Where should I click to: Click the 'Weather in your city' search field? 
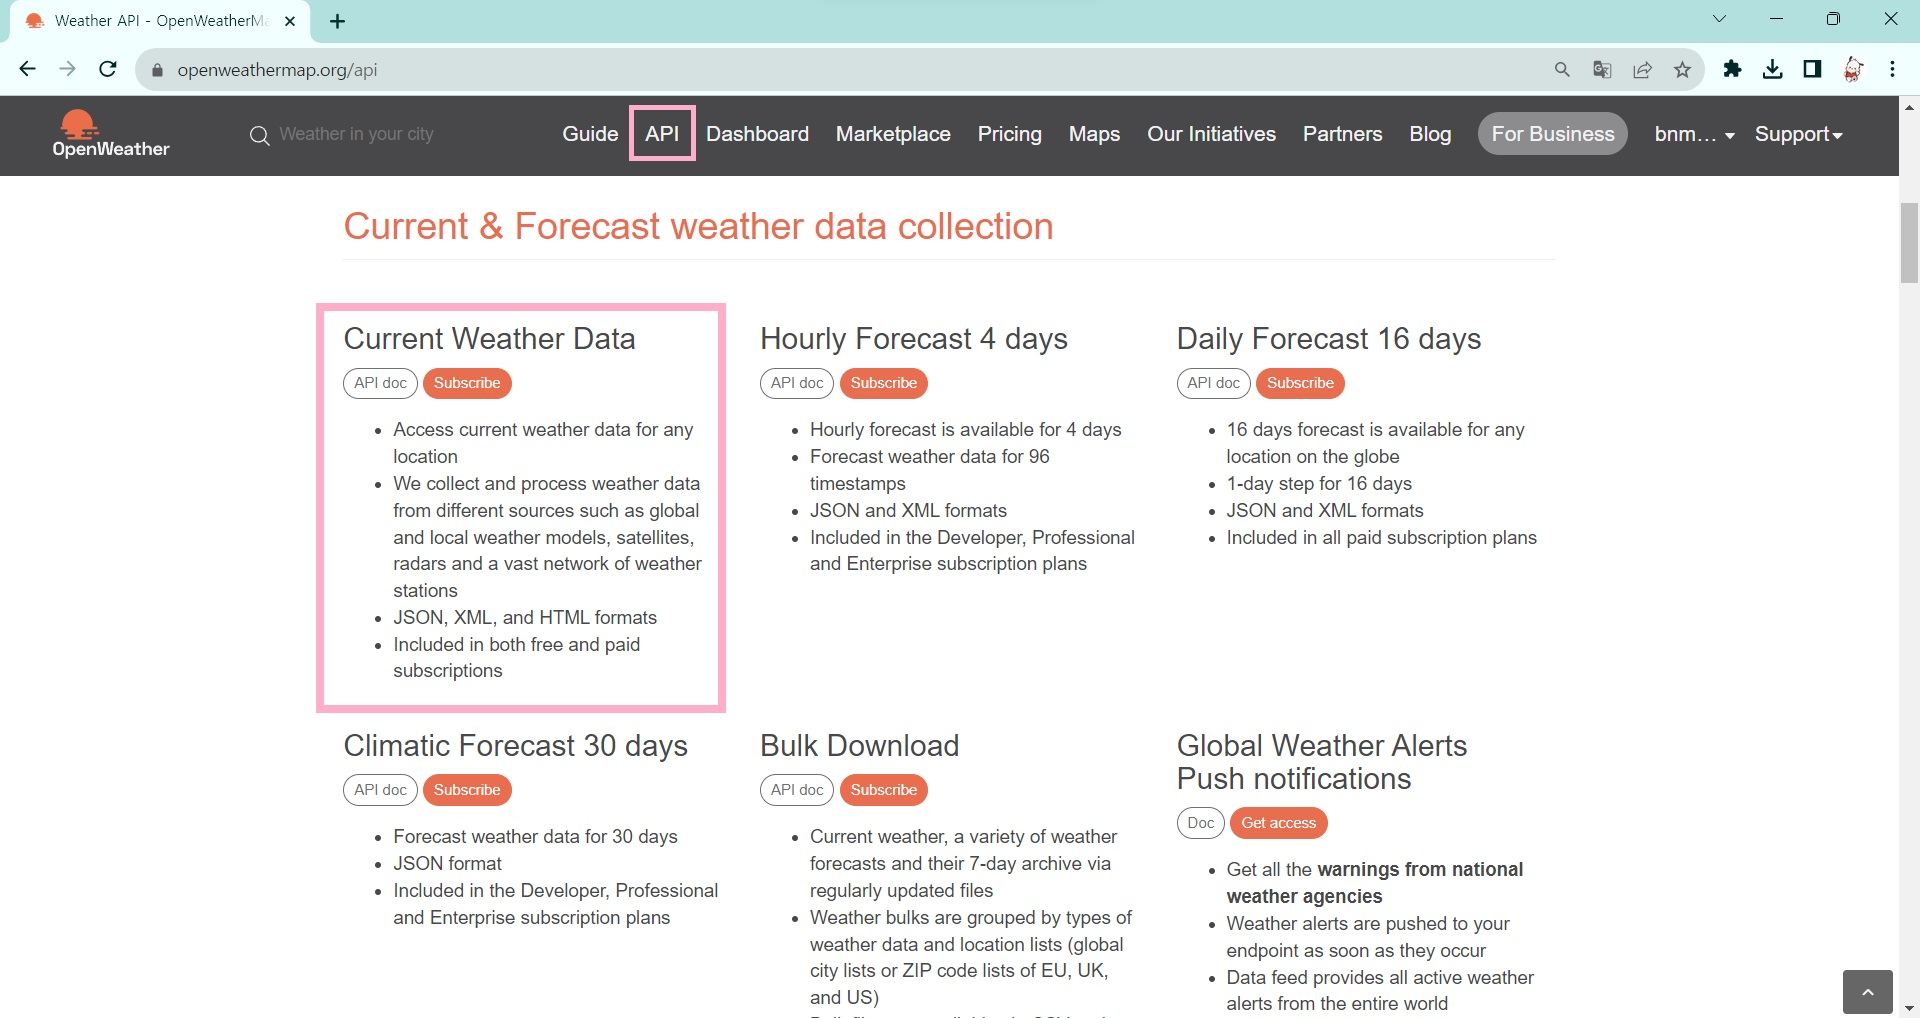pyautogui.click(x=356, y=134)
